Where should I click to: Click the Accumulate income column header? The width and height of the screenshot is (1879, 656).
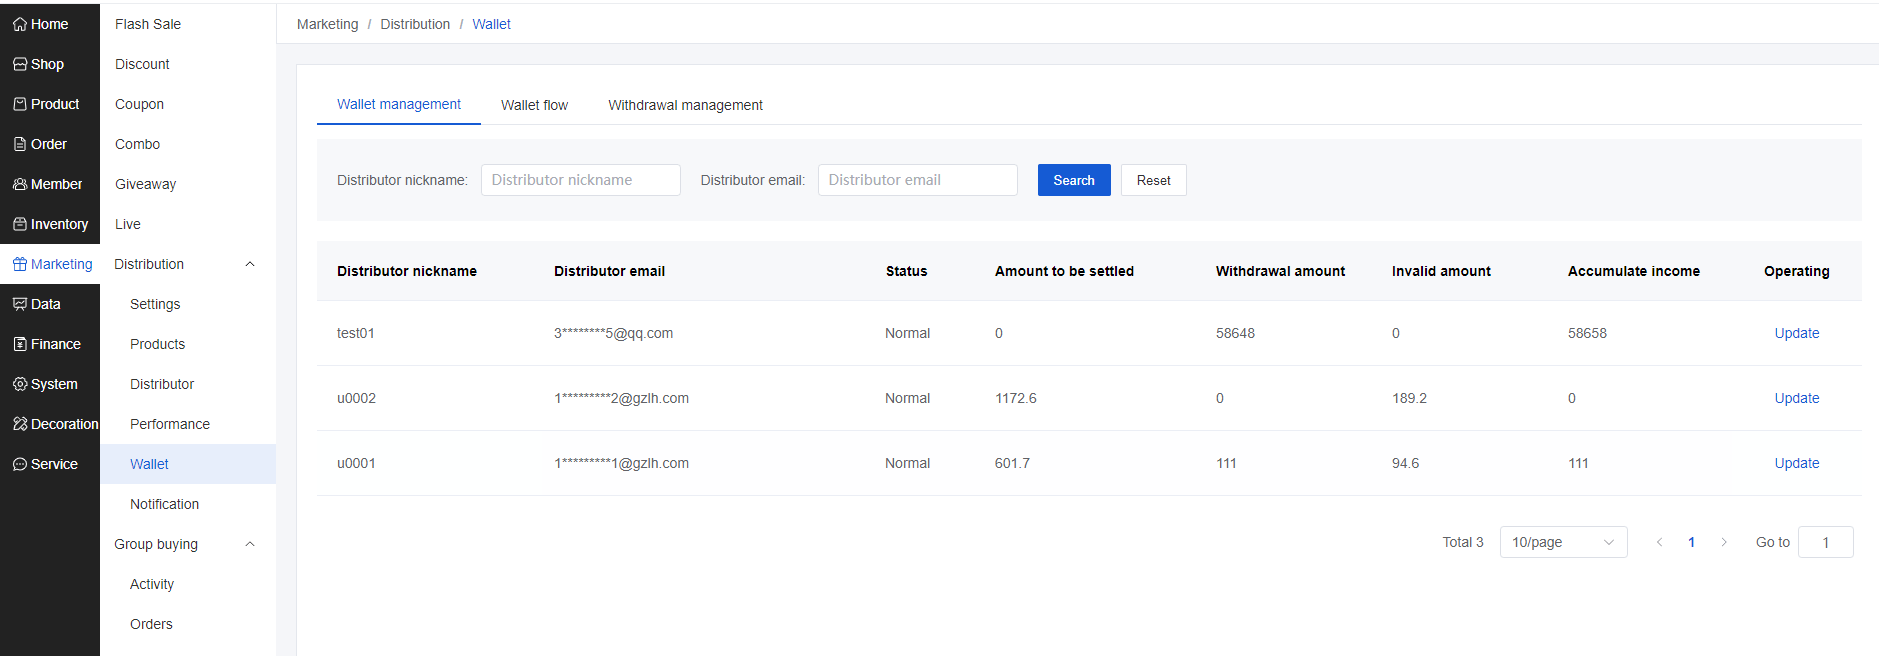1633,271
